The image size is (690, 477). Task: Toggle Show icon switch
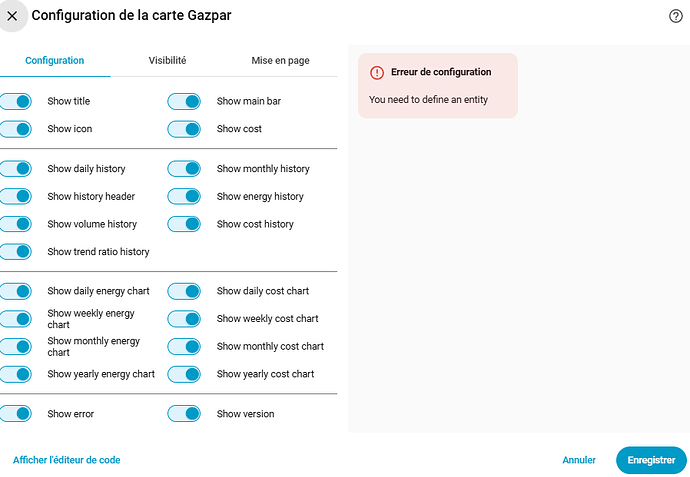(x=15, y=129)
